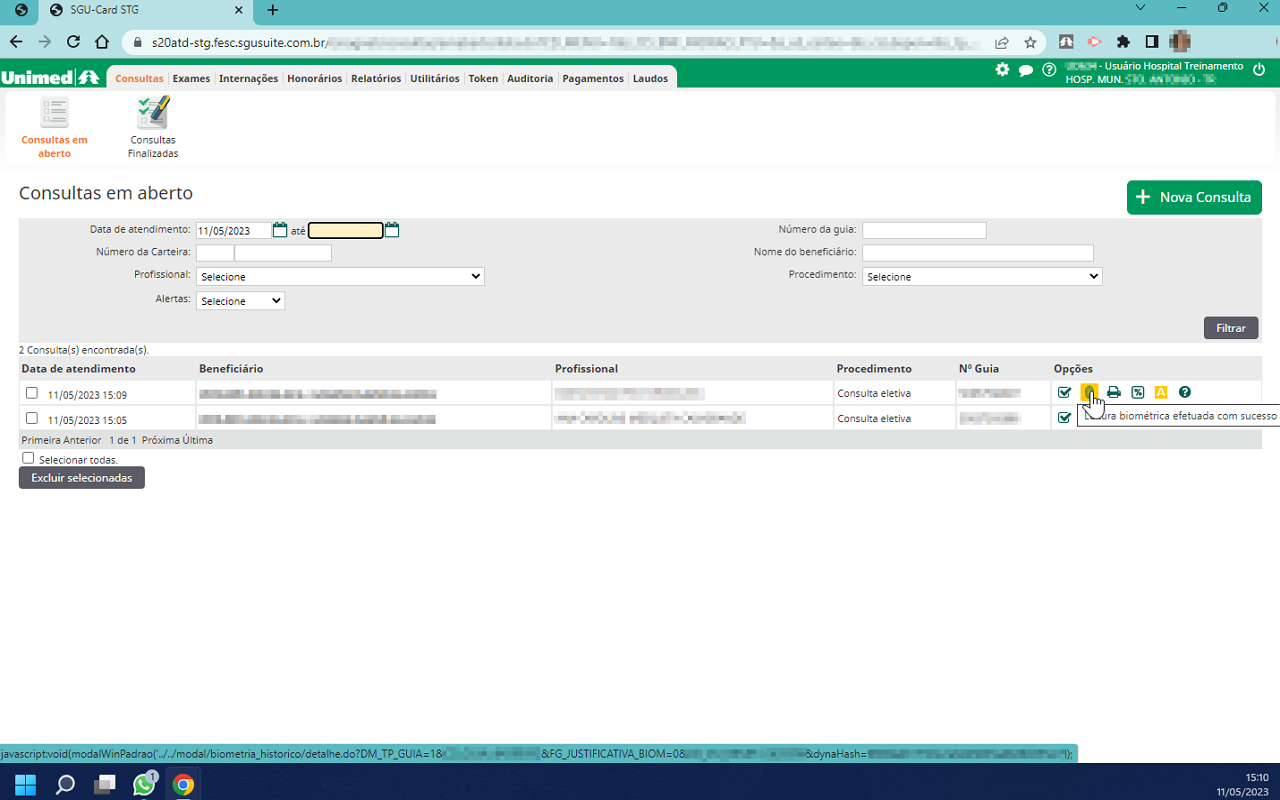Click the percent icon in first row

tap(1138, 393)
